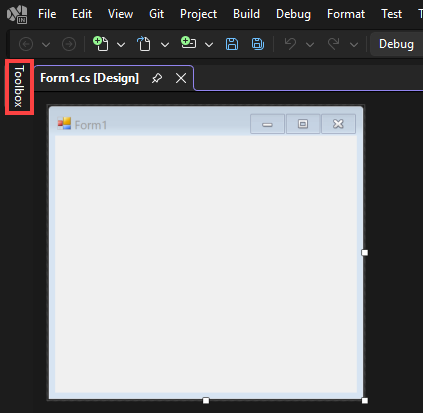Open the Build menu
423x413 pixels.
pos(246,14)
